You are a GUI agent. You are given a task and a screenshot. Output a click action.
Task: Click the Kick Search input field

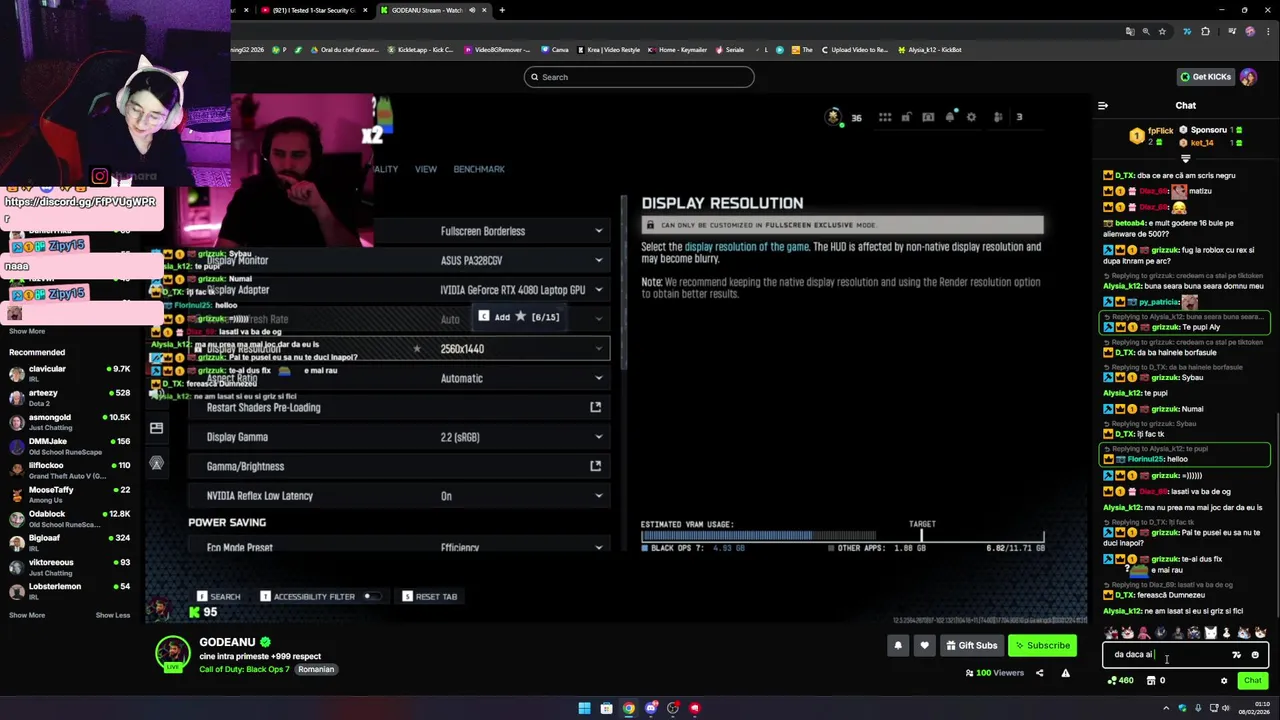[639, 77]
